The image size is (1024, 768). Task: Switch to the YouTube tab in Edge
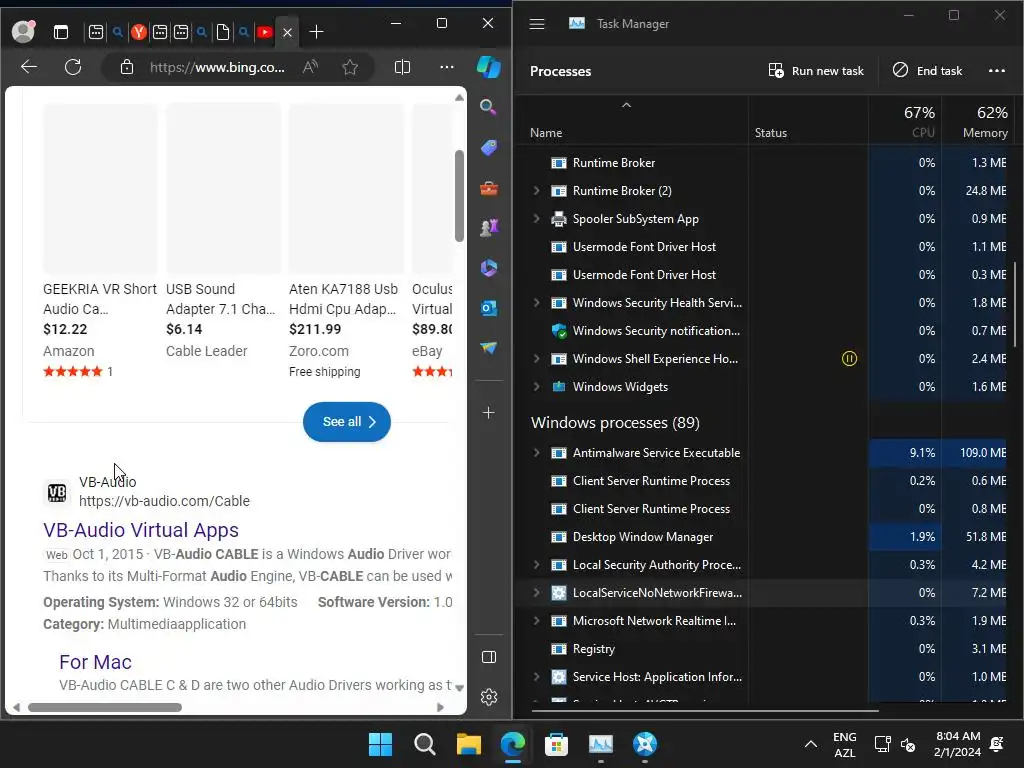tap(264, 31)
